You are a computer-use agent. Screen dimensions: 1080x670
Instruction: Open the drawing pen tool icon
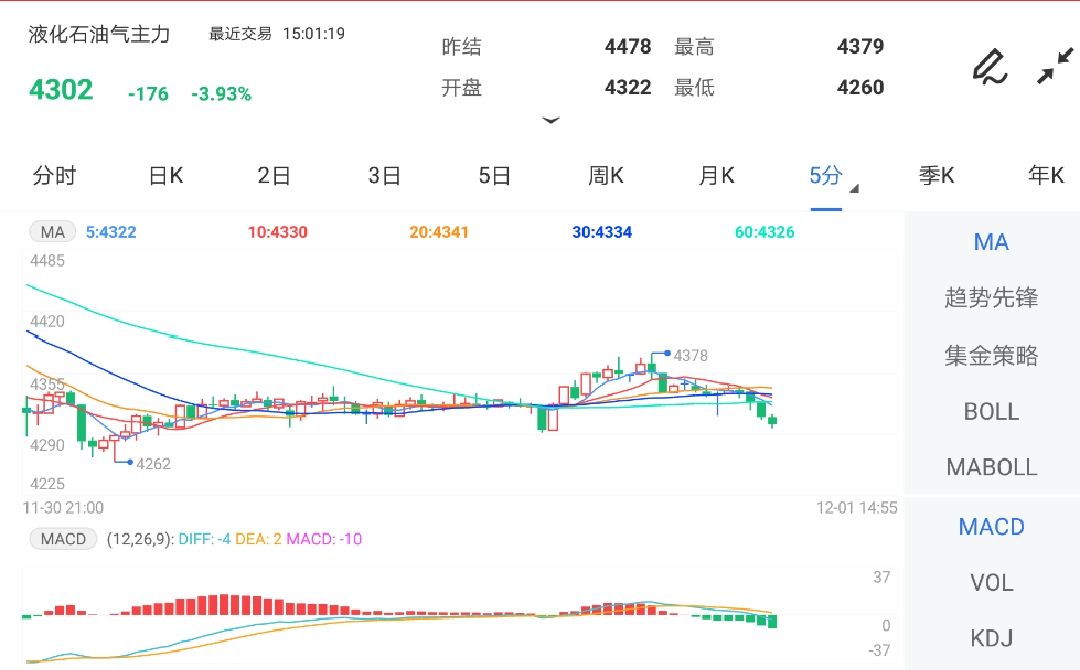(x=990, y=67)
